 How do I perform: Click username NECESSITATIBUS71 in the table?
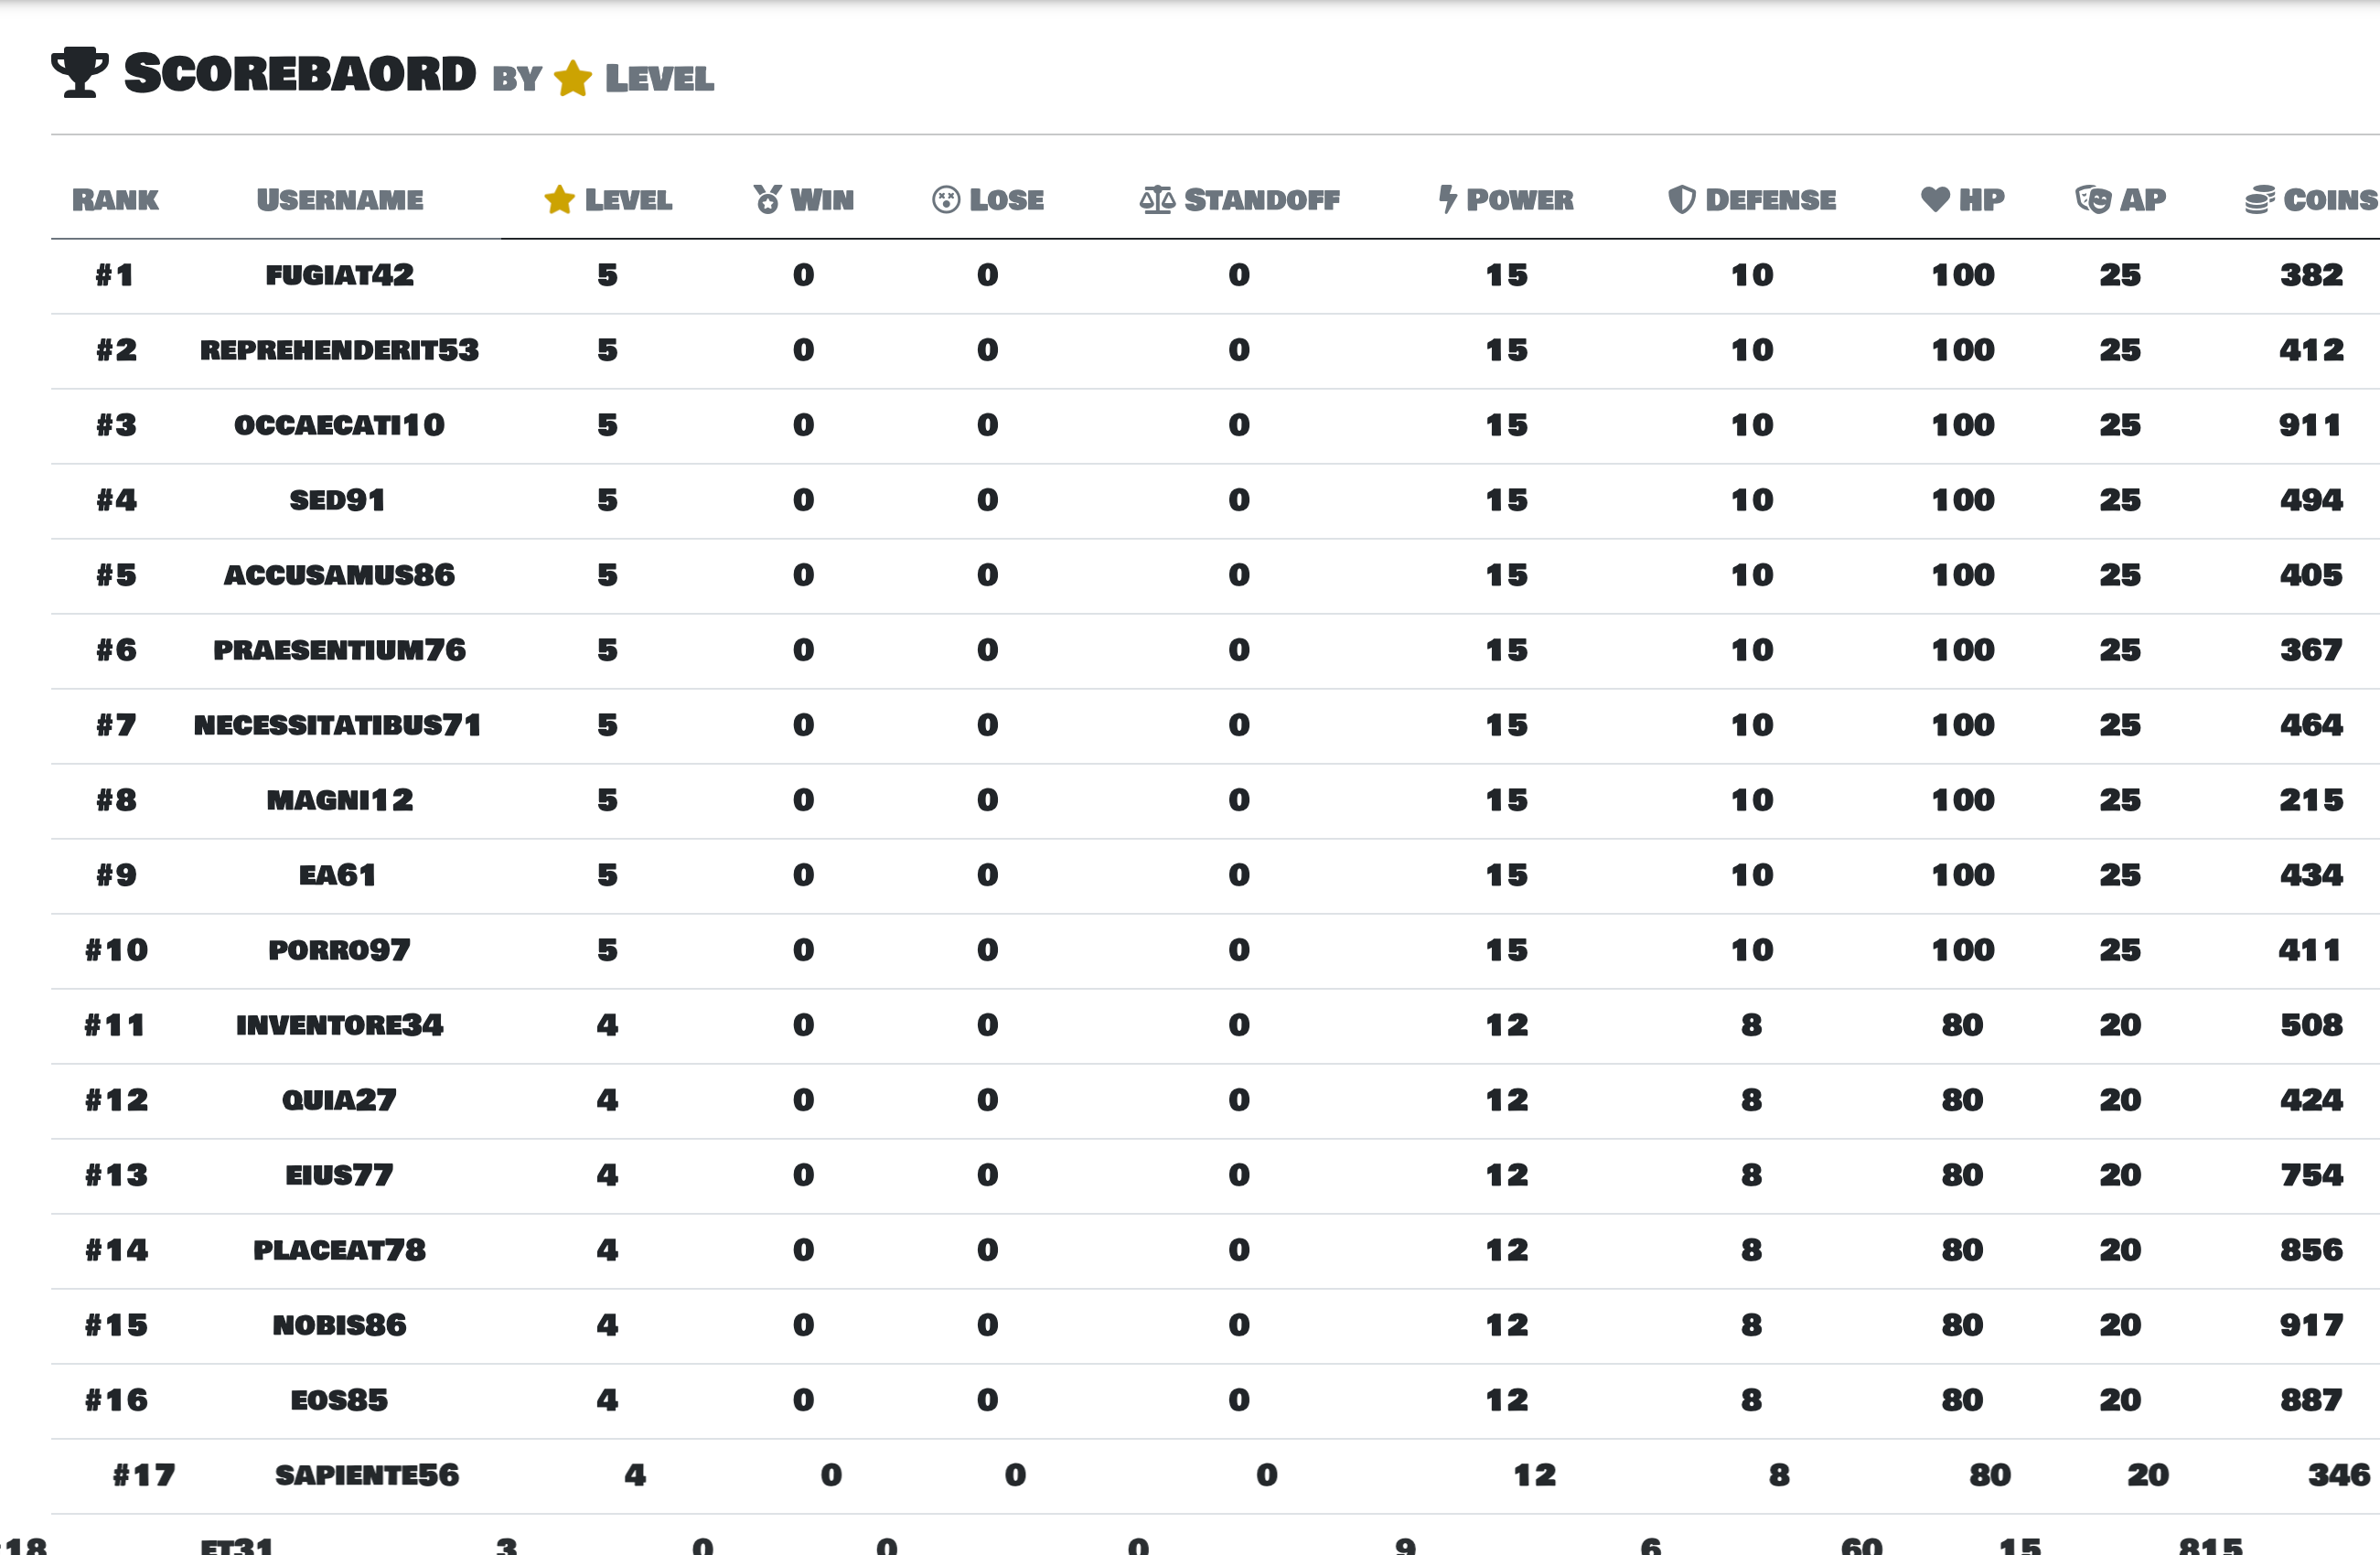337,725
